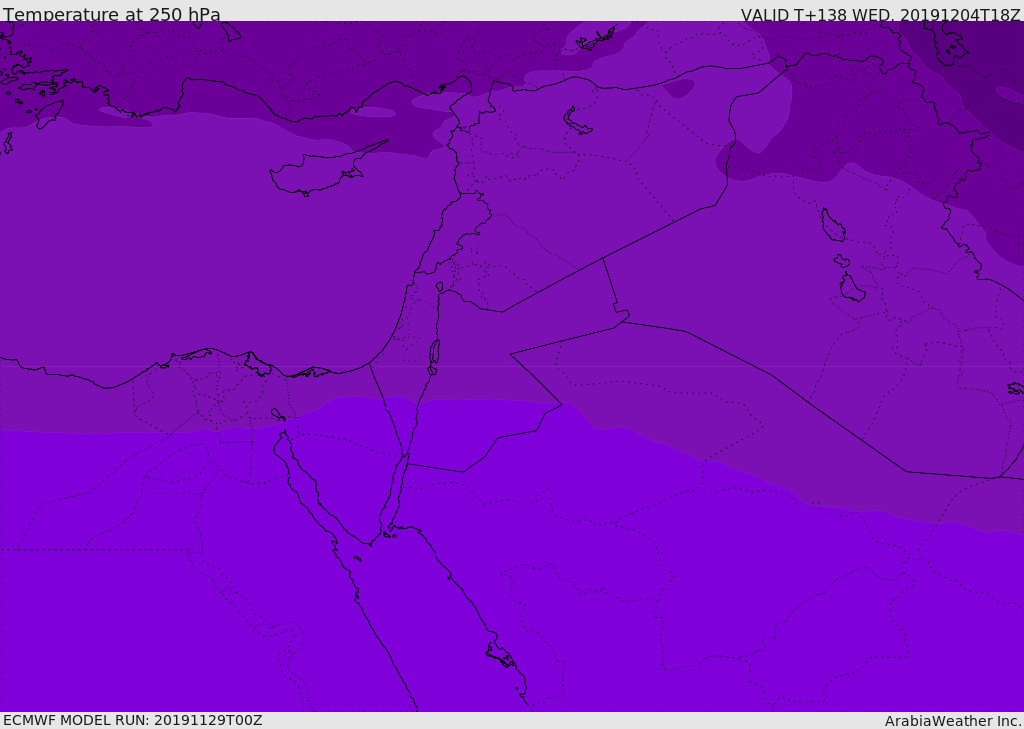Screen dimensions: 1024x729
Task: Click the 'VALID T+138 WED. 20191204T18Z' label
Action: click(880, 14)
